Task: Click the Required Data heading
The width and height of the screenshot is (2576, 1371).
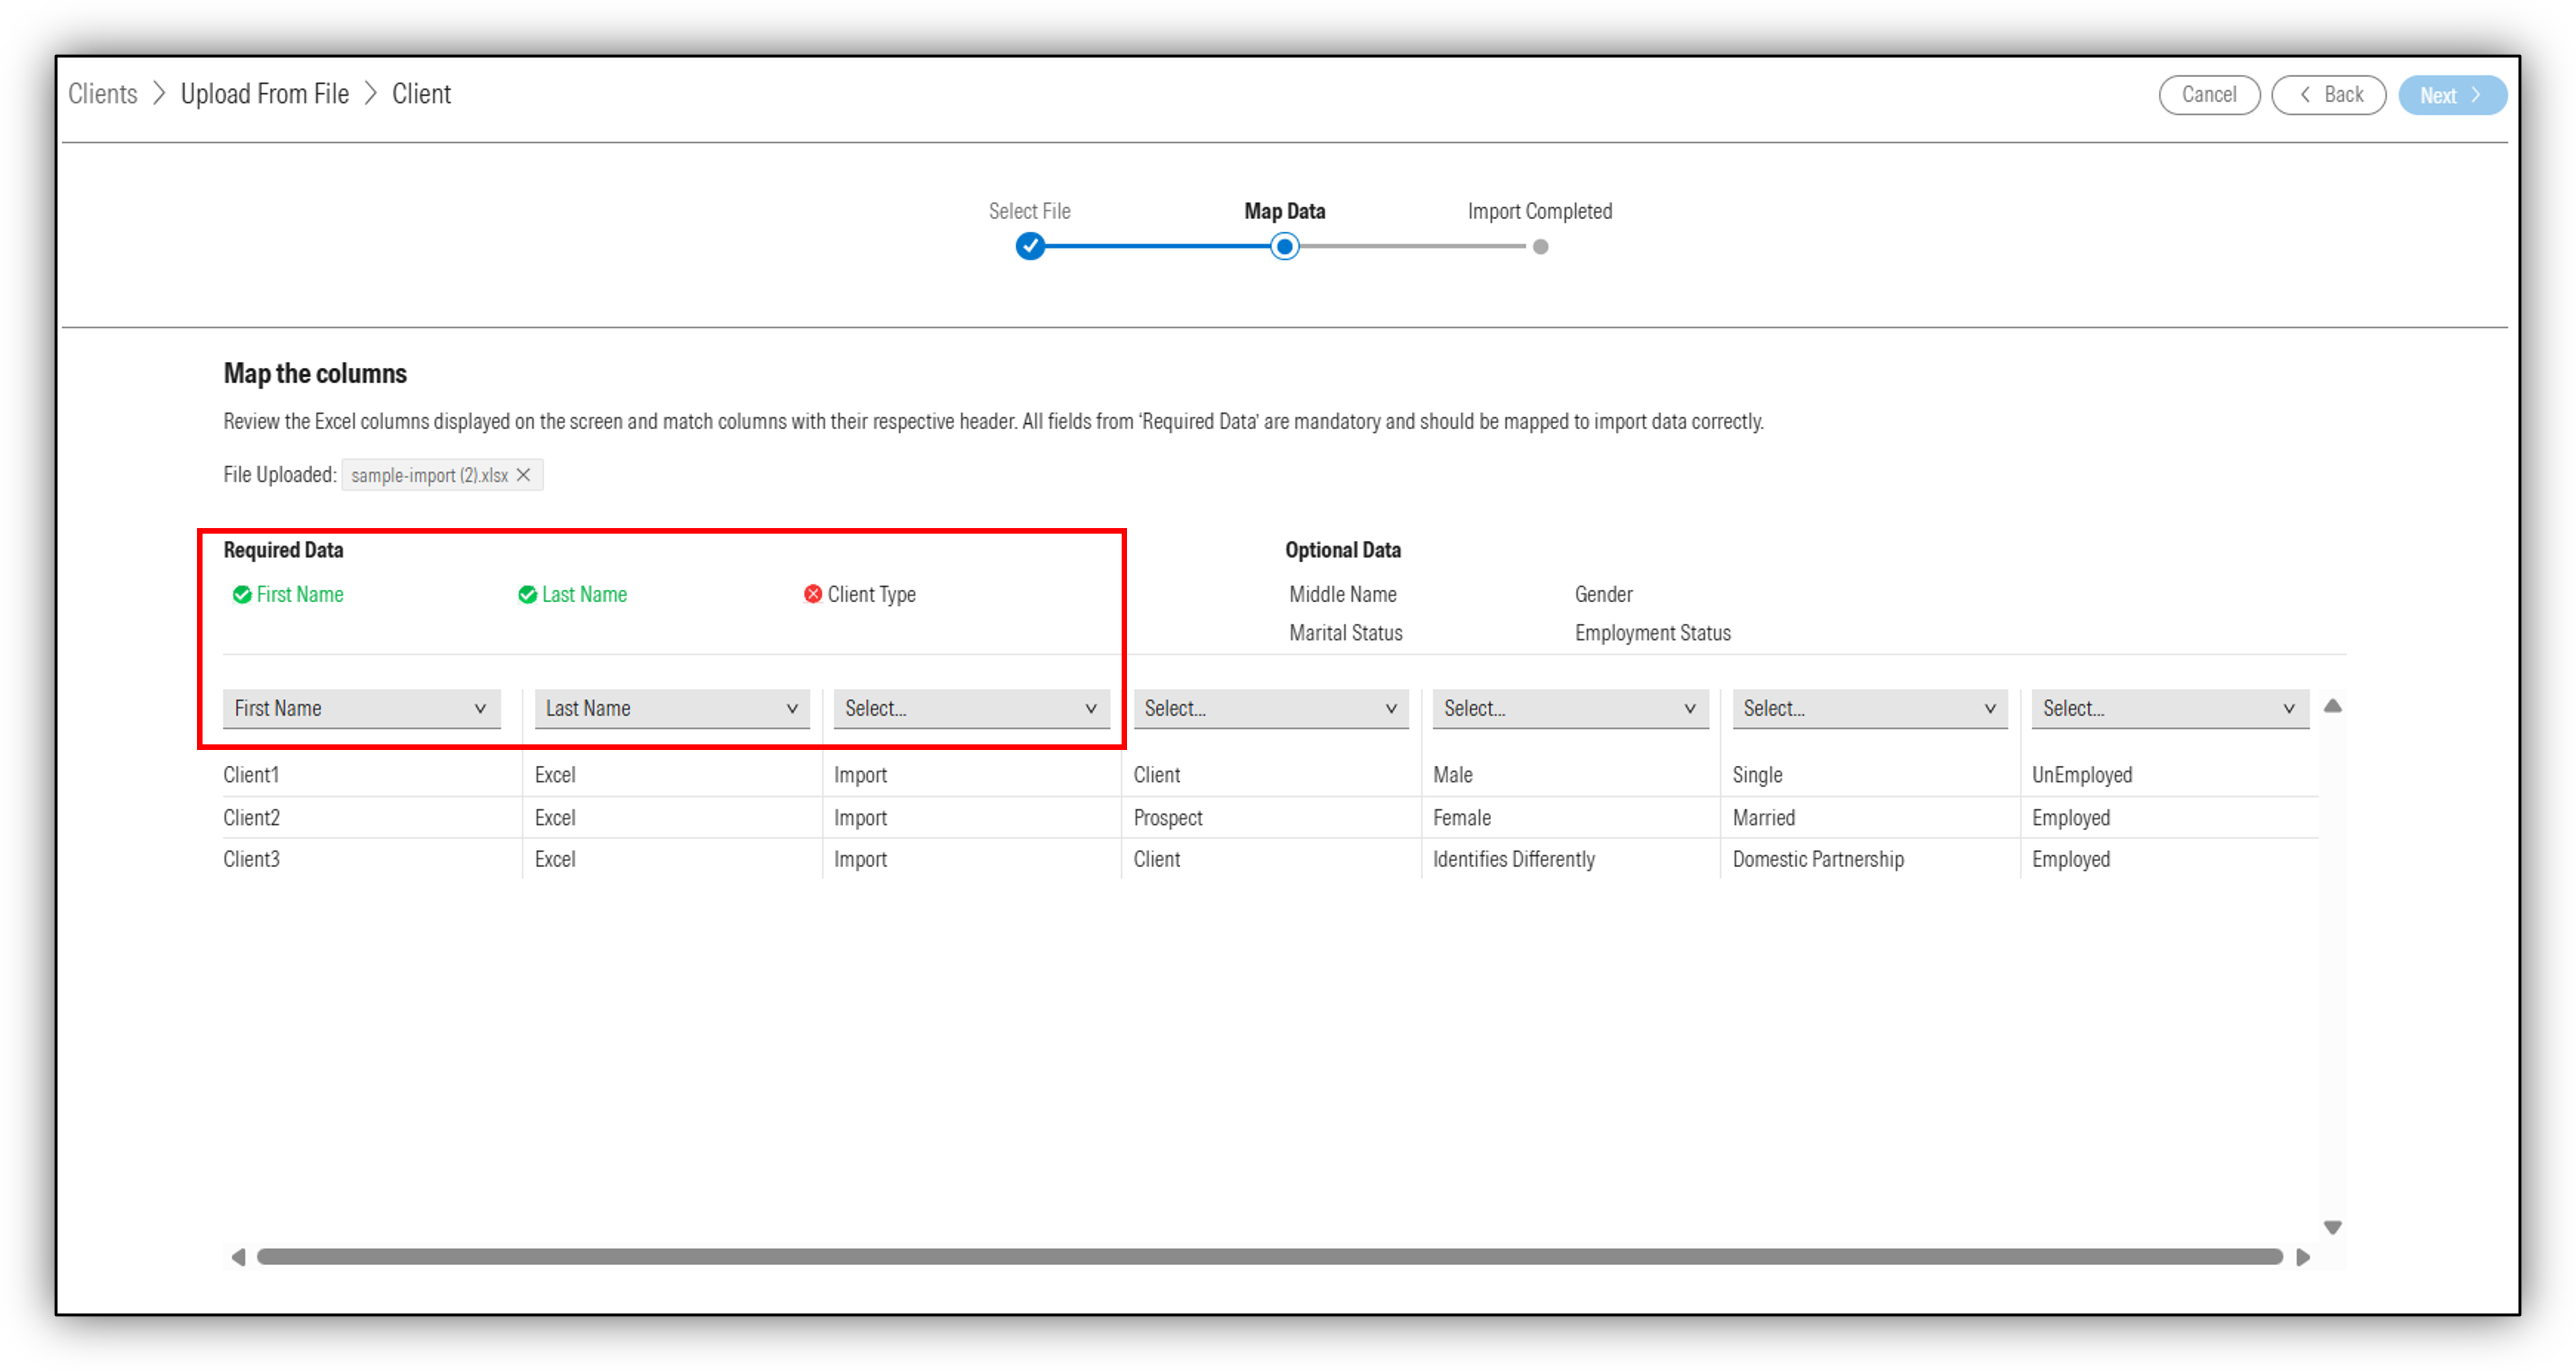Action: click(283, 550)
